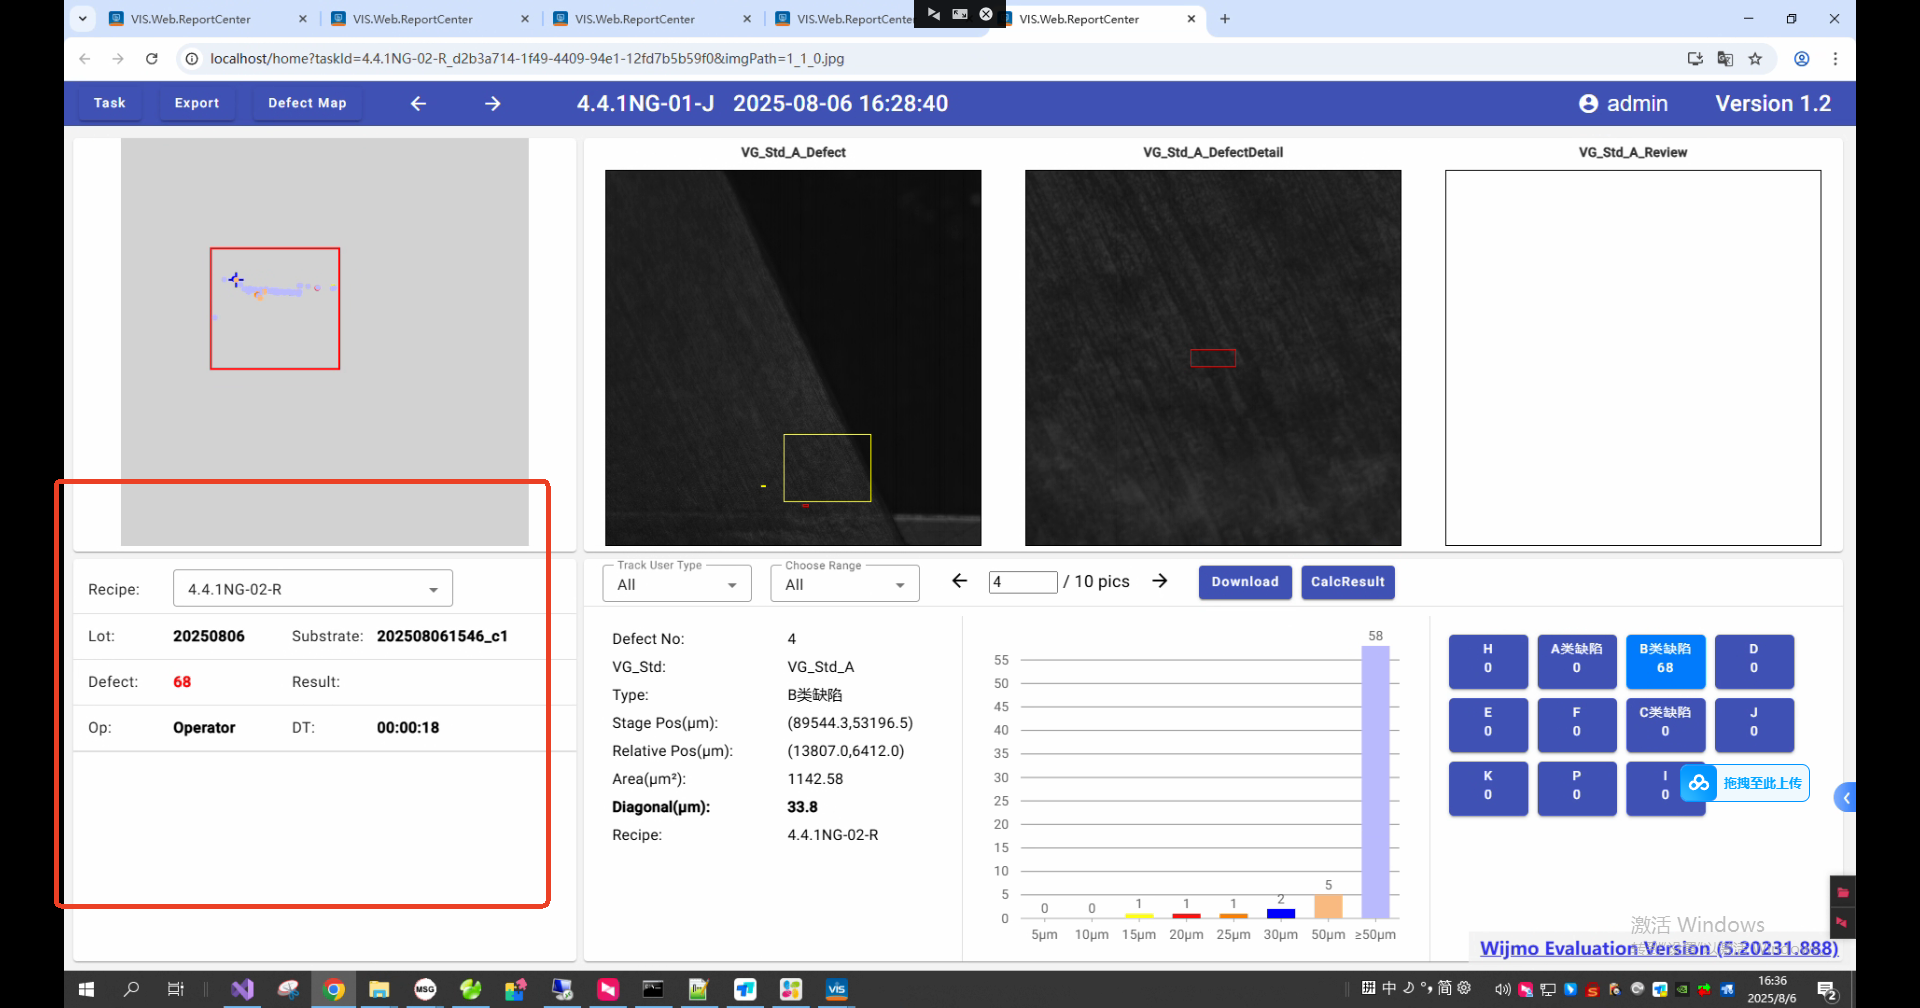
Task: Go to previous defect picture arrow
Action: tap(959, 581)
